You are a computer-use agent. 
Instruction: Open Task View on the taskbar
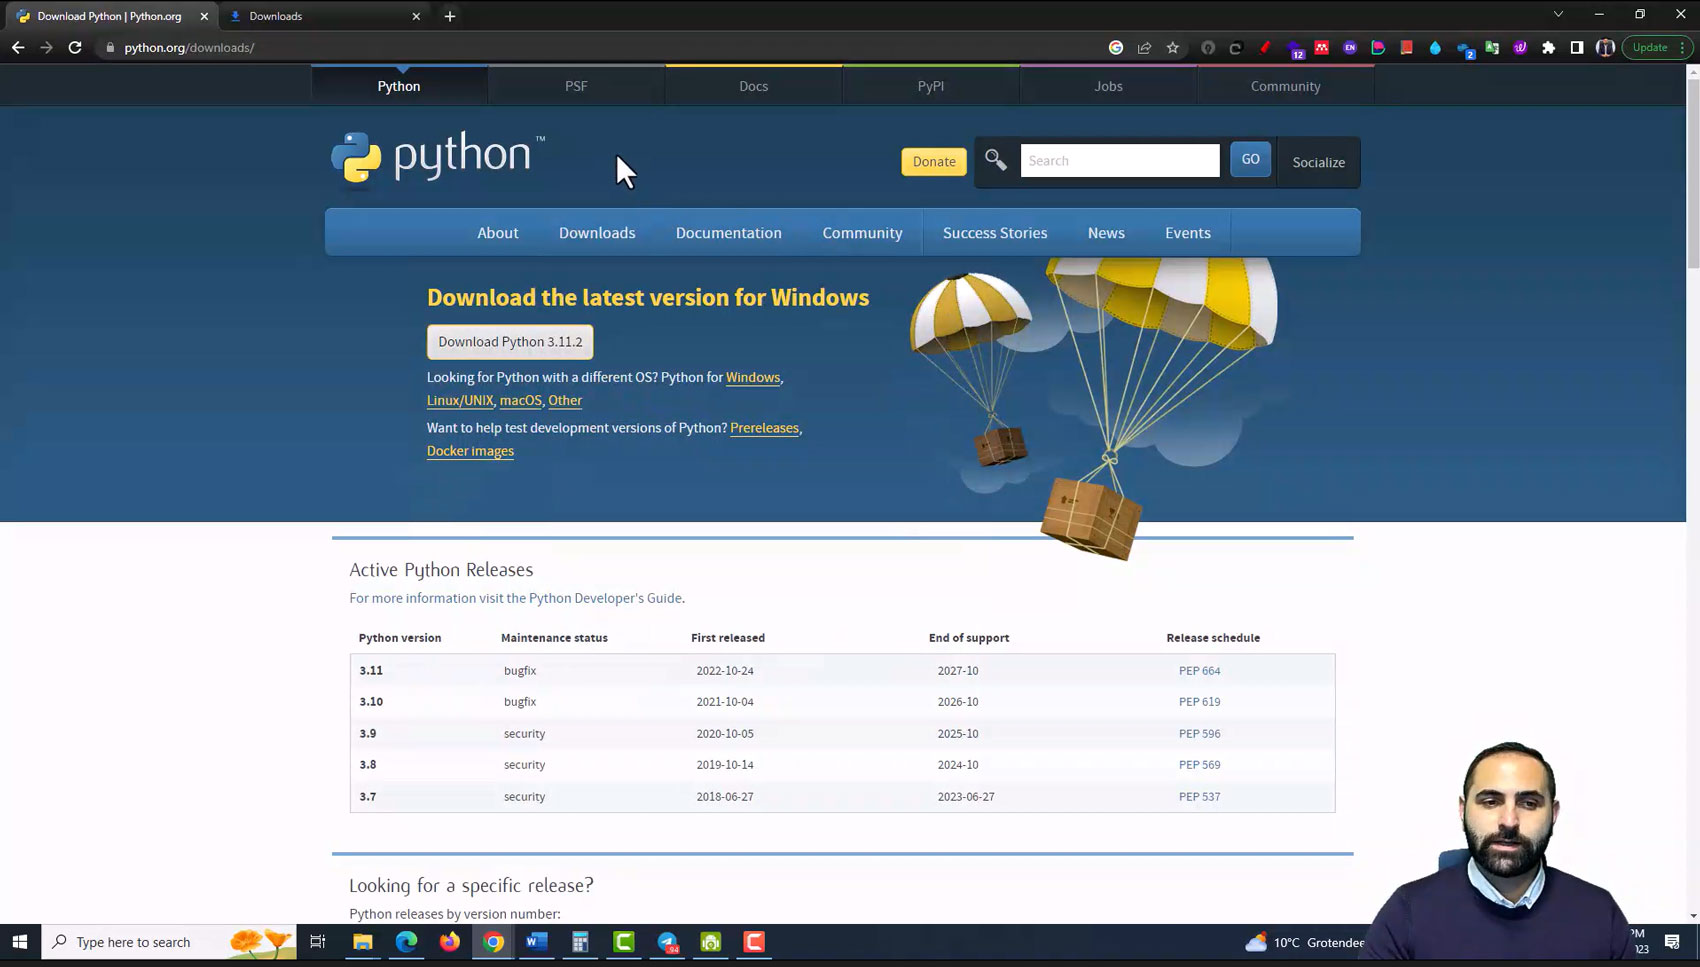[318, 942]
